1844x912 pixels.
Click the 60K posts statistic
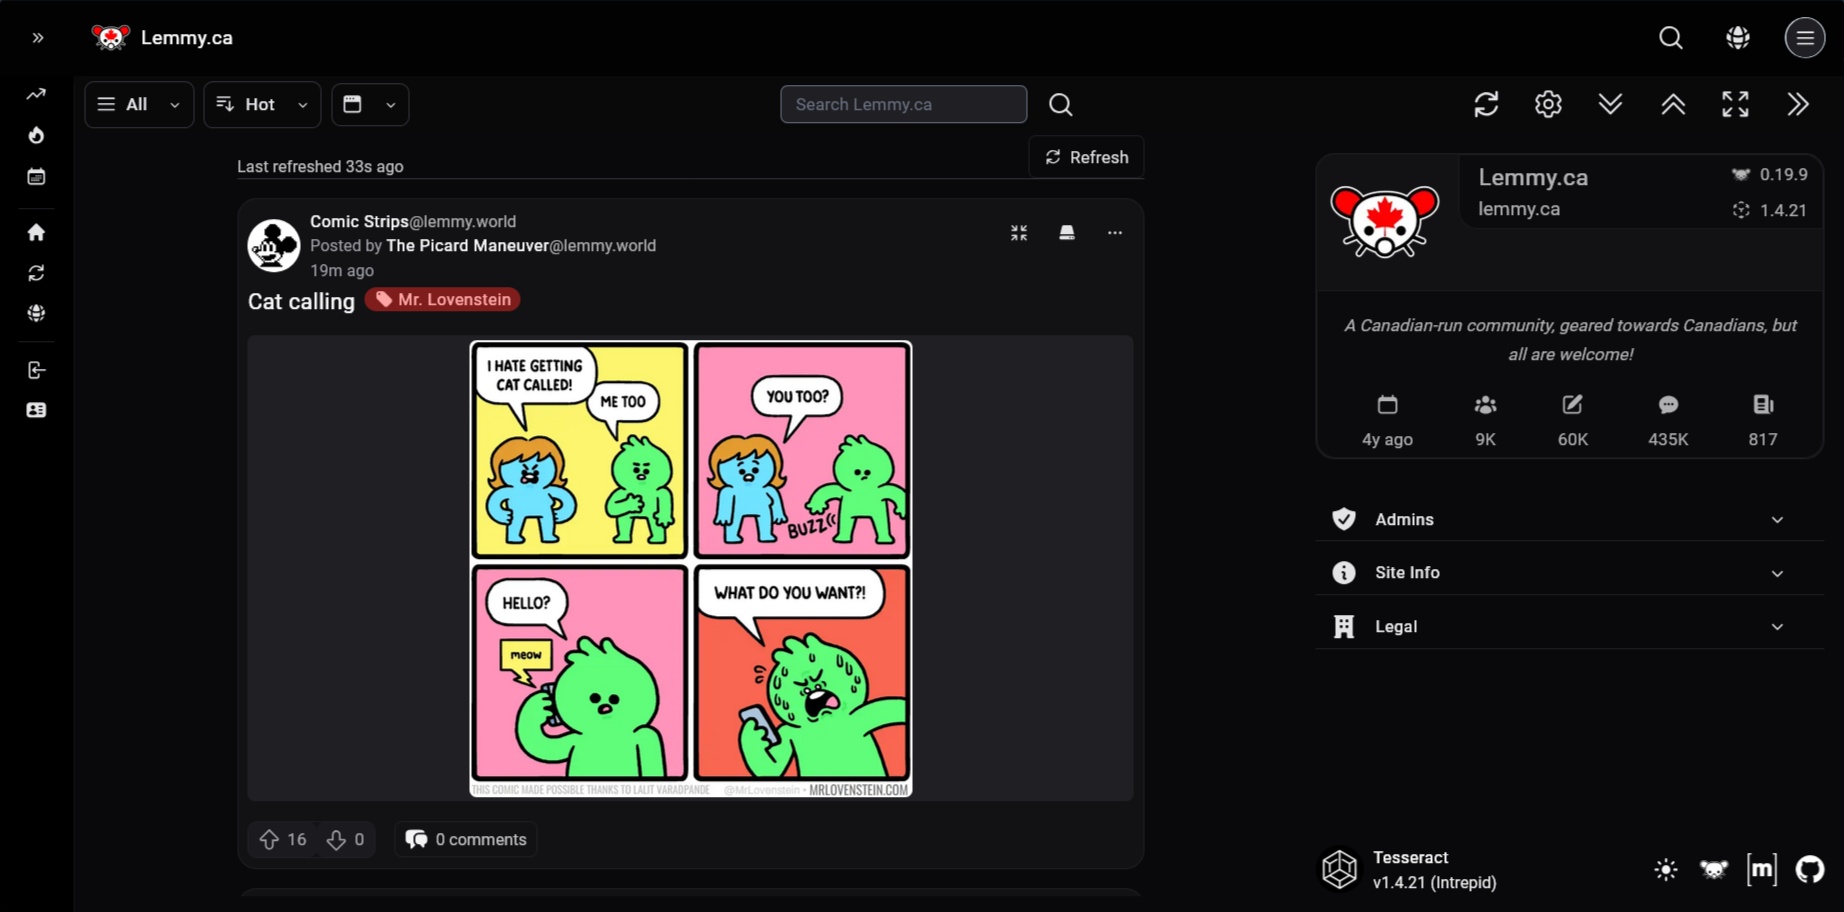(1573, 421)
